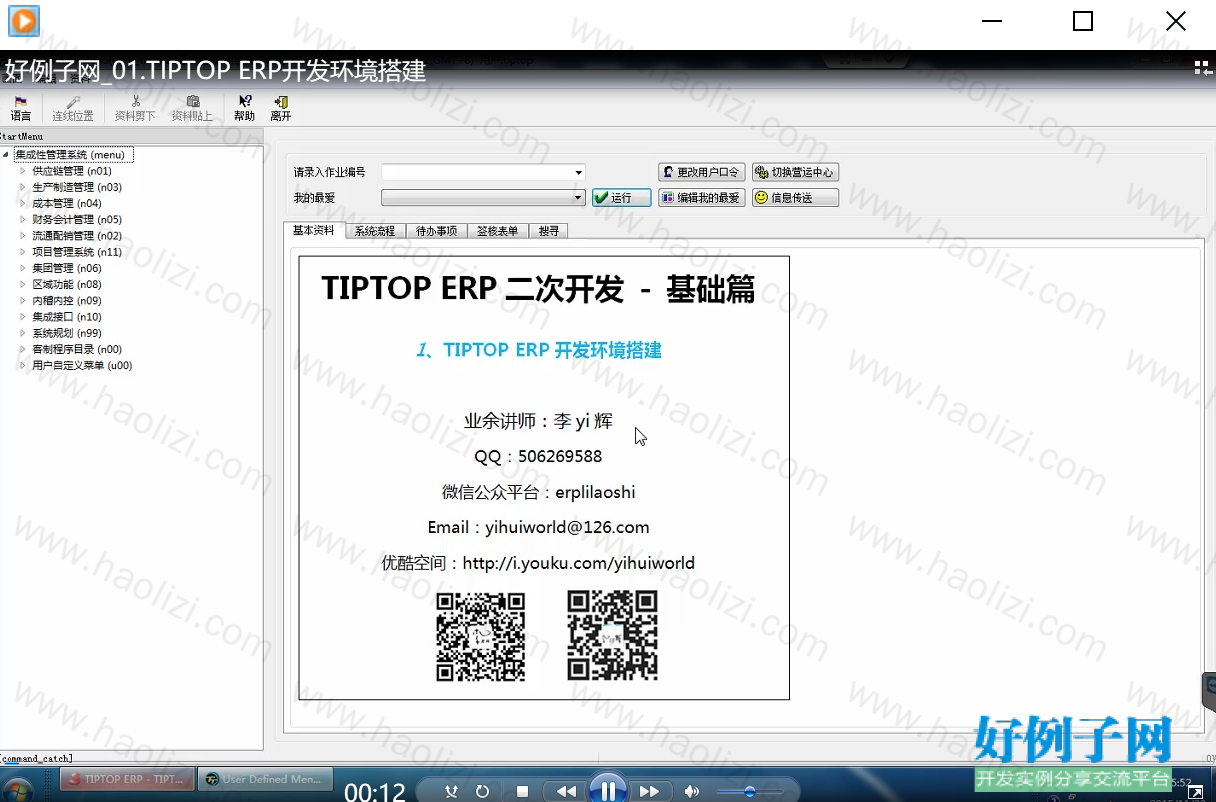Click the 离开 exit toolbar icon
This screenshot has height=802, width=1216.
(281, 108)
